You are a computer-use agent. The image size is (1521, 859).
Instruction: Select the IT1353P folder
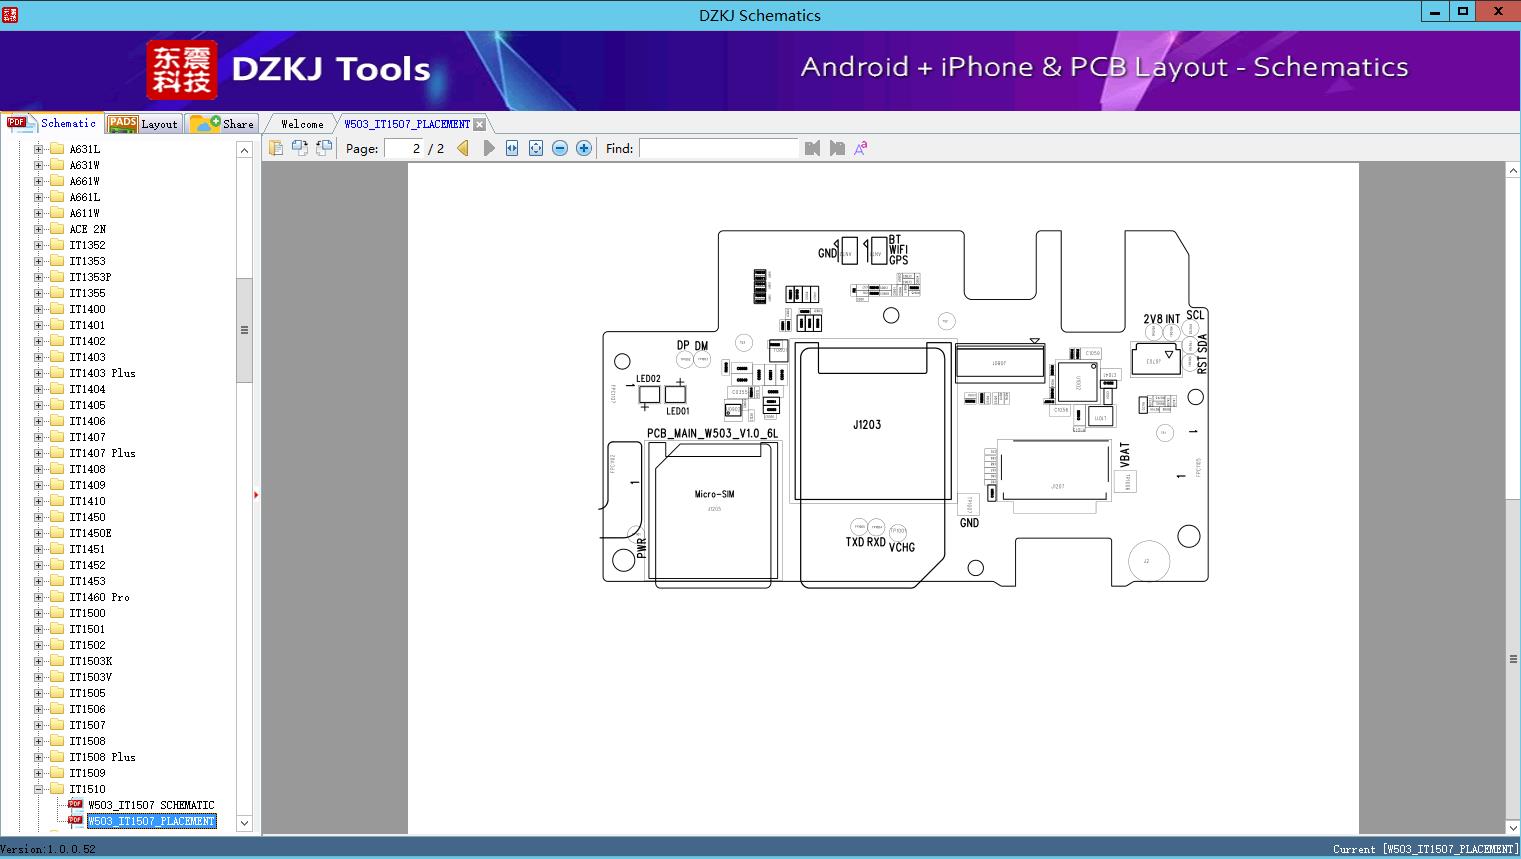[90, 277]
